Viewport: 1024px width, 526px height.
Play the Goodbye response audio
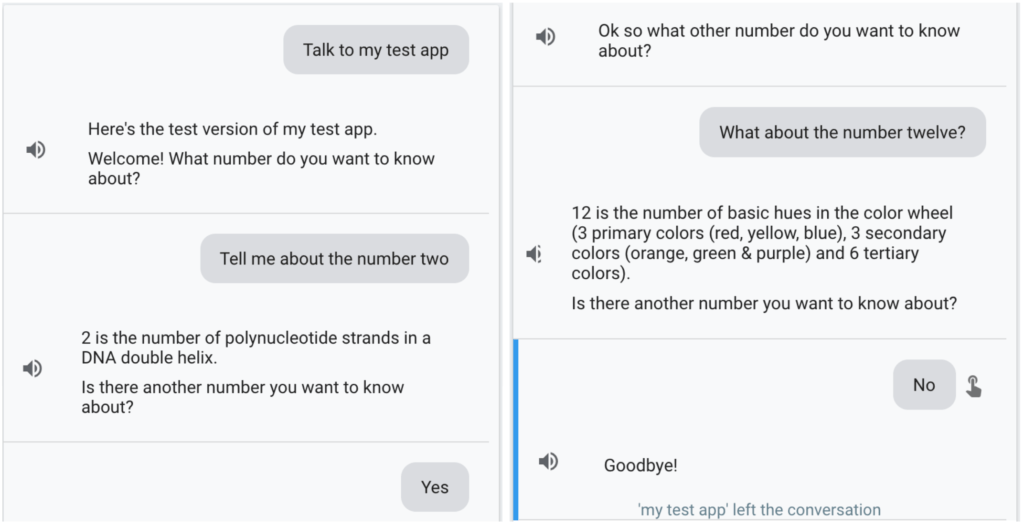(x=547, y=461)
